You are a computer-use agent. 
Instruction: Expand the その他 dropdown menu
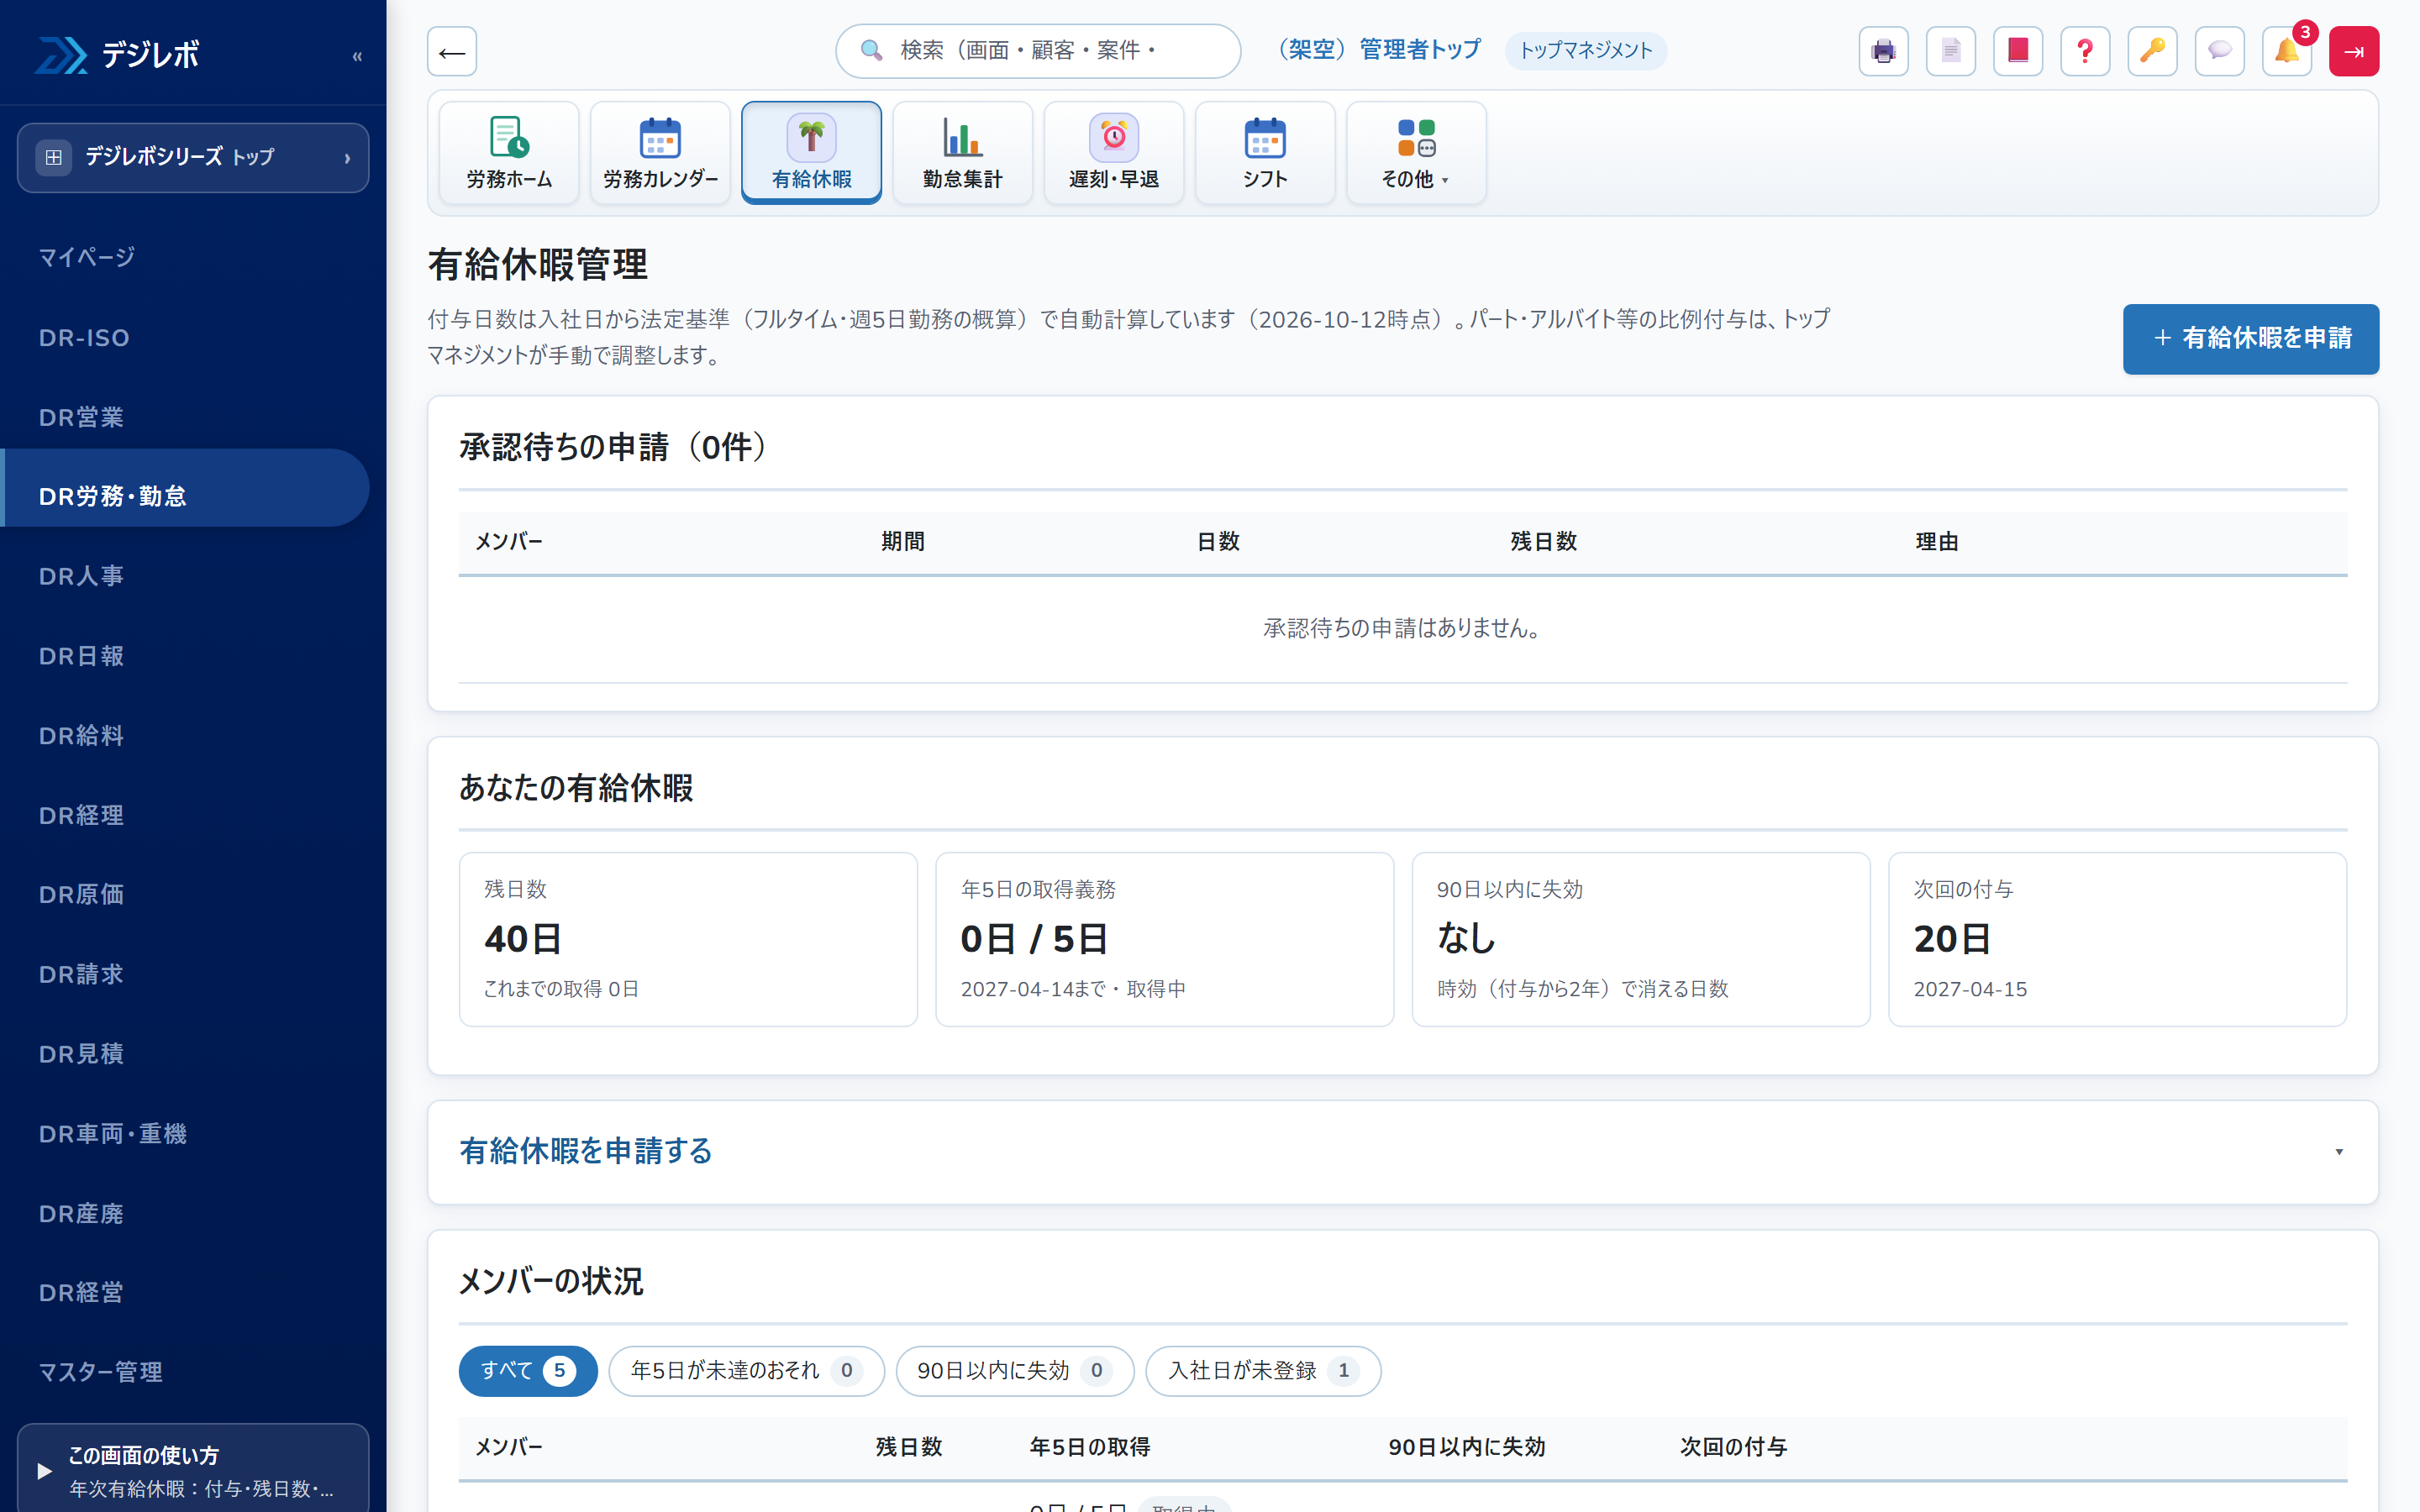(1416, 153)
